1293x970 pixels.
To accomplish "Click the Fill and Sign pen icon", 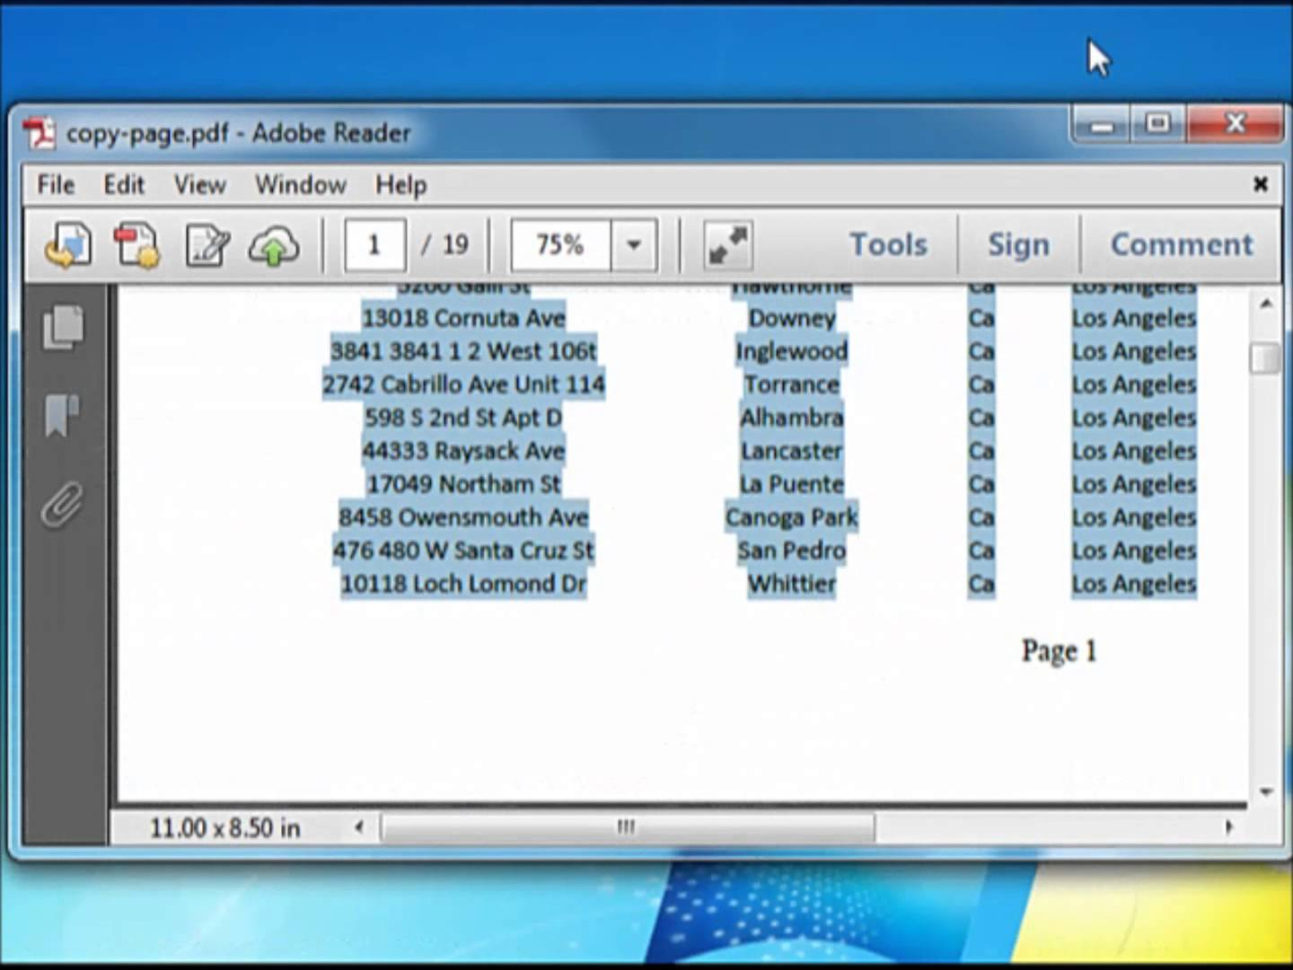I will [205, 244].
